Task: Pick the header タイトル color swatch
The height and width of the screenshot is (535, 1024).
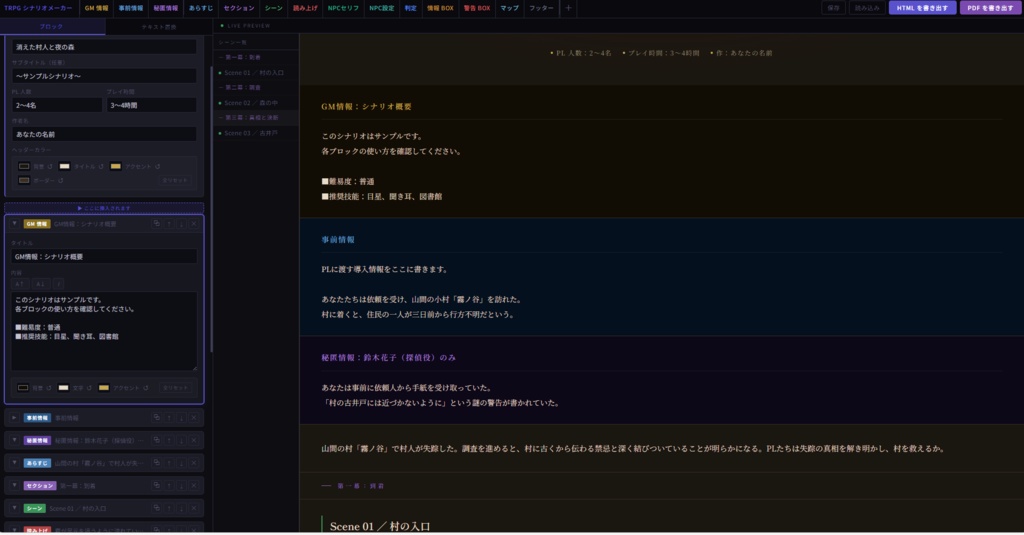Action: point(65,167)
